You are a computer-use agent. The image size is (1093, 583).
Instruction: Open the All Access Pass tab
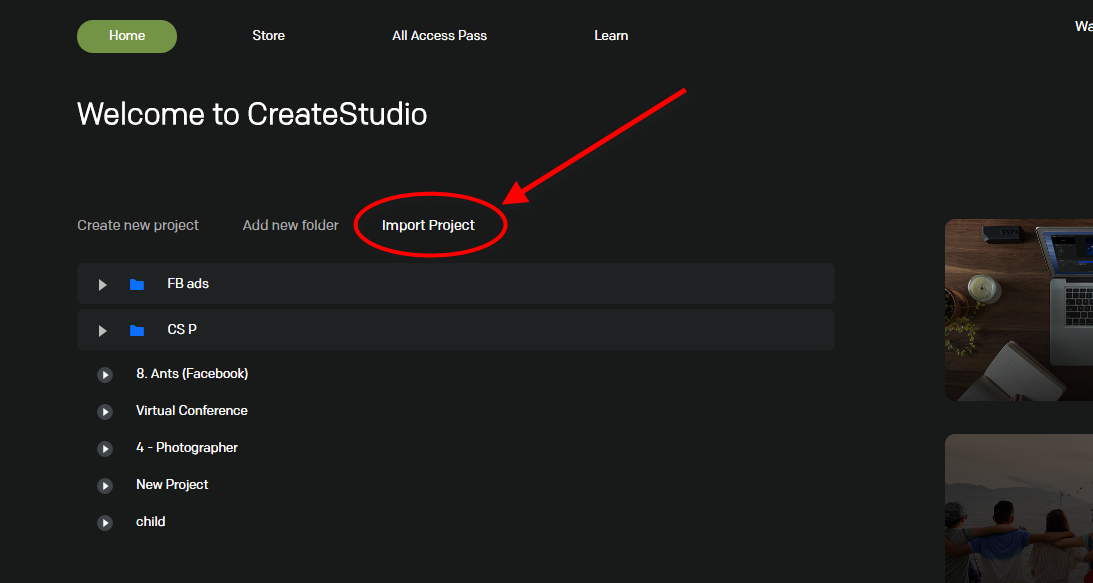point(439,36)
